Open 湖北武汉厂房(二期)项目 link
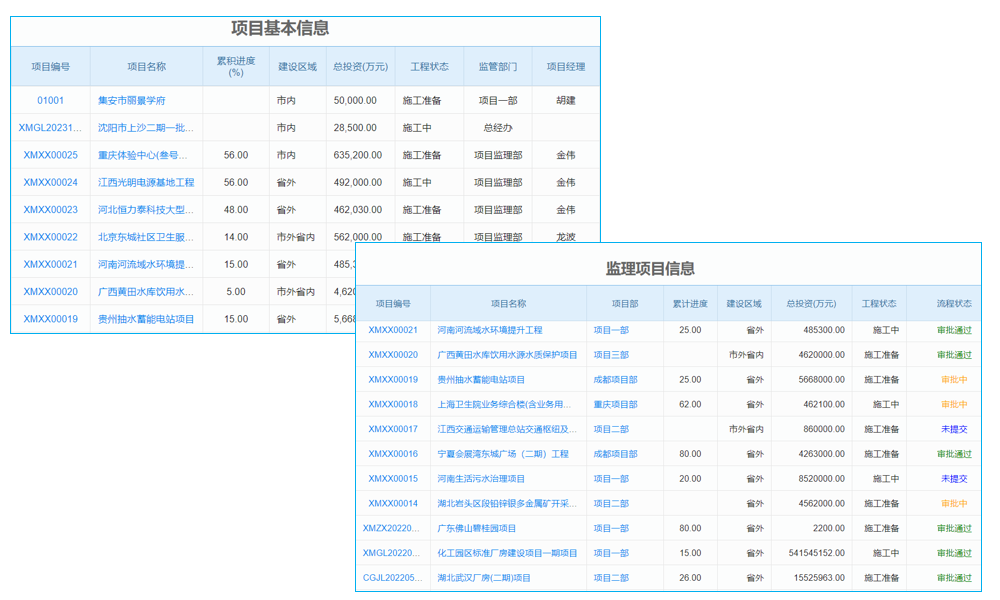This screenshot has width=1000, height=600. (486, 577)
